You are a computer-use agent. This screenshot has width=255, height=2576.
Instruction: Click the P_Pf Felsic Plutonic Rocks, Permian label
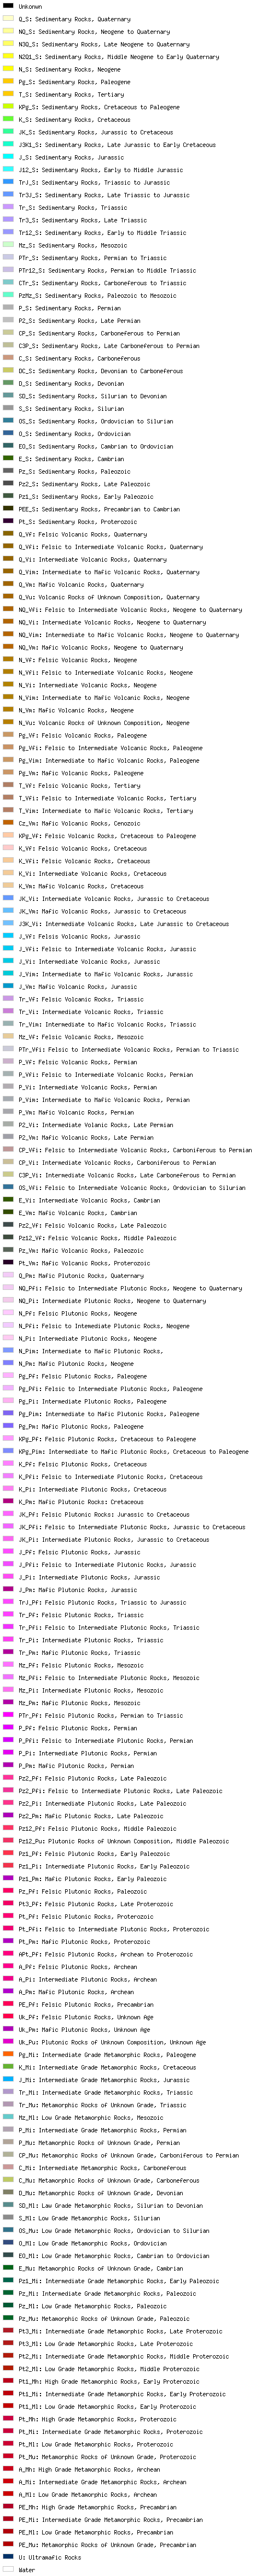[x=78, y=1728]
